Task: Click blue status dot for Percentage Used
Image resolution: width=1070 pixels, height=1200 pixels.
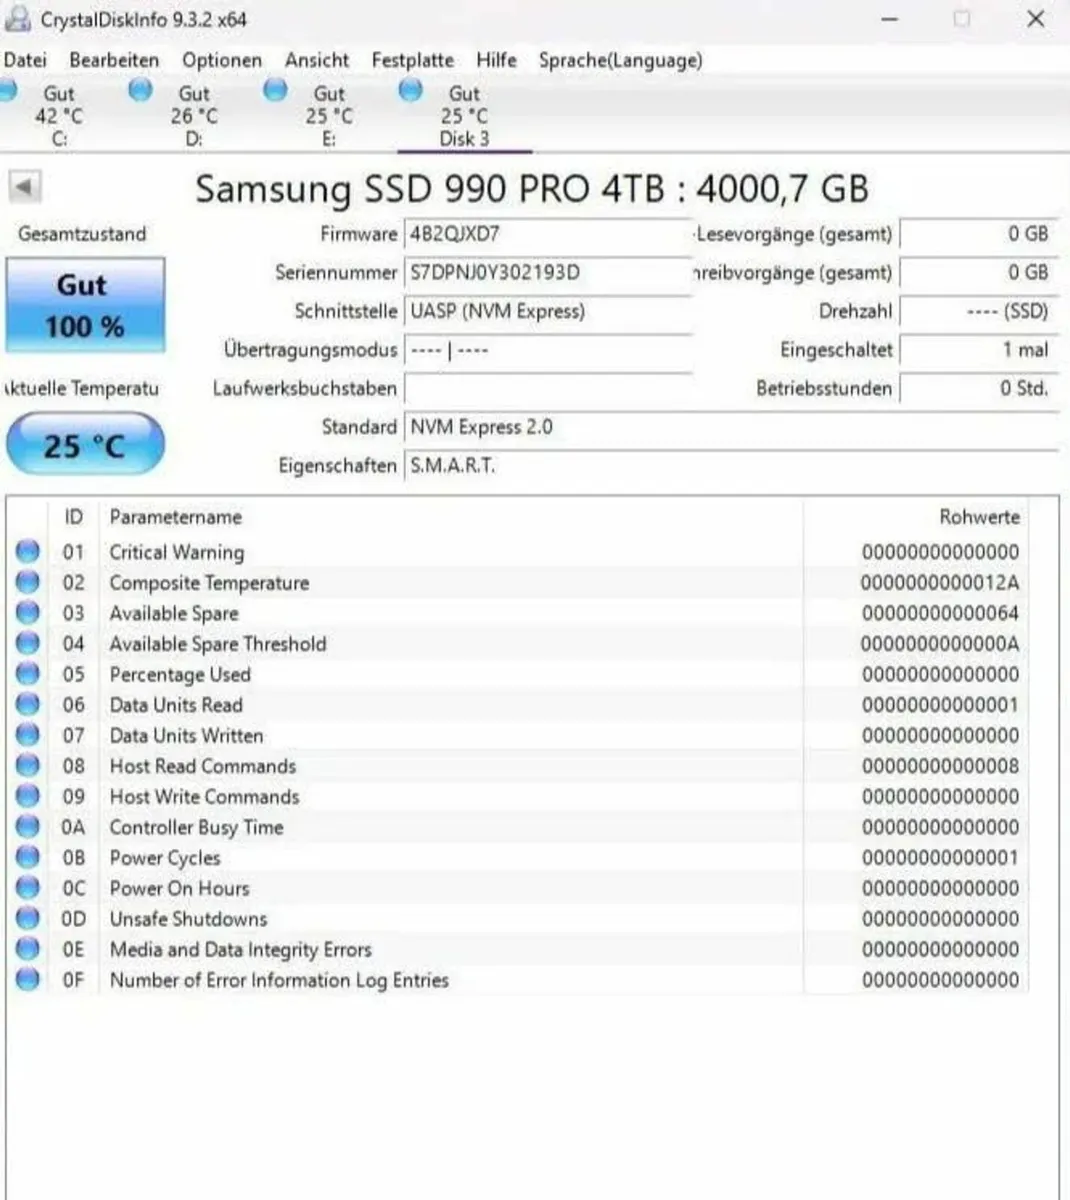Action: [x=27, y=673]
